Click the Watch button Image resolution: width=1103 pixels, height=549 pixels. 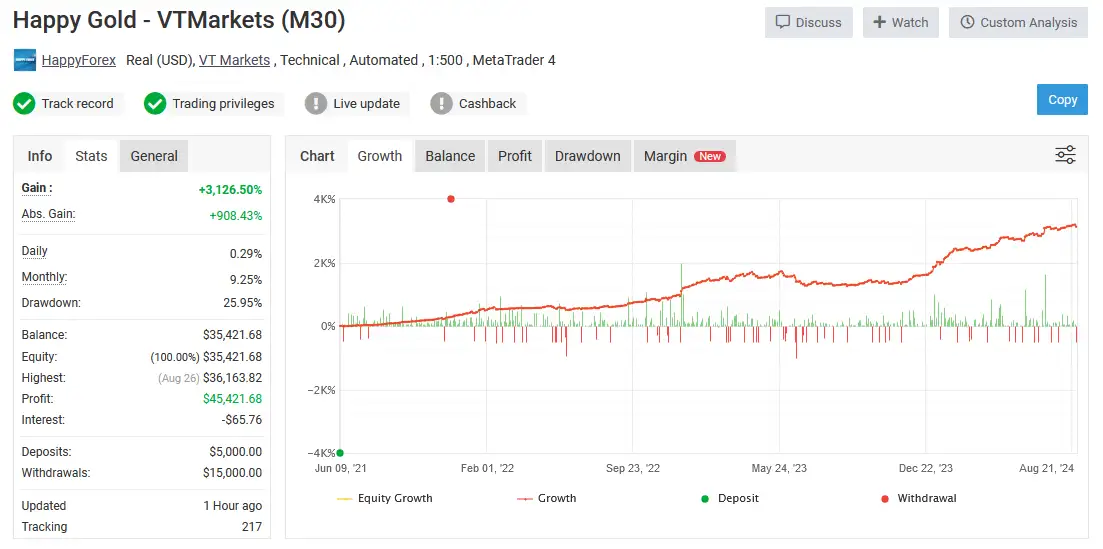(900, 22)
